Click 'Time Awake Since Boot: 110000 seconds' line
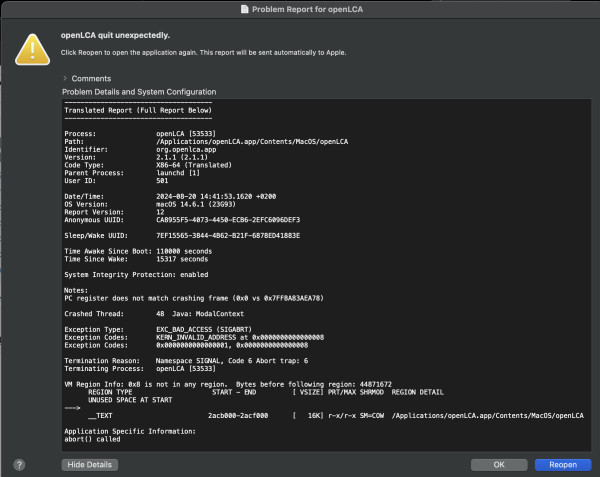 point(138,251)
